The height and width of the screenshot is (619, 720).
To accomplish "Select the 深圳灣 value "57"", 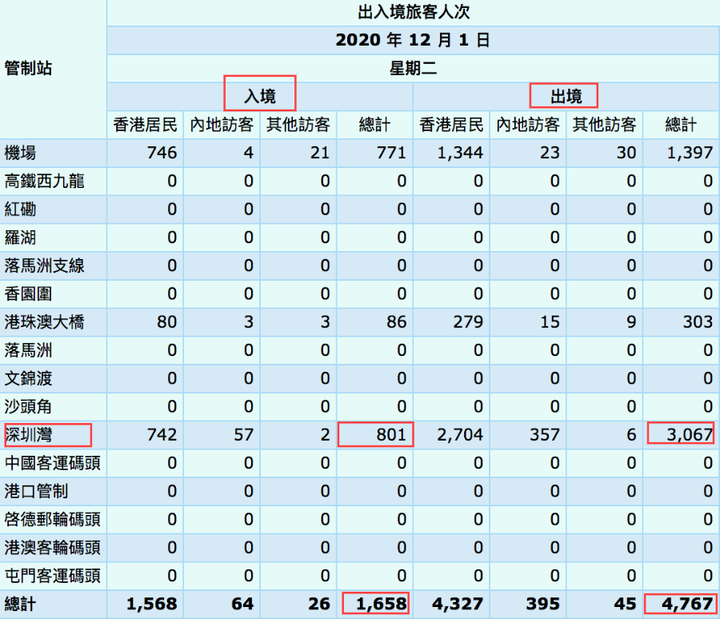I will 244,435.
